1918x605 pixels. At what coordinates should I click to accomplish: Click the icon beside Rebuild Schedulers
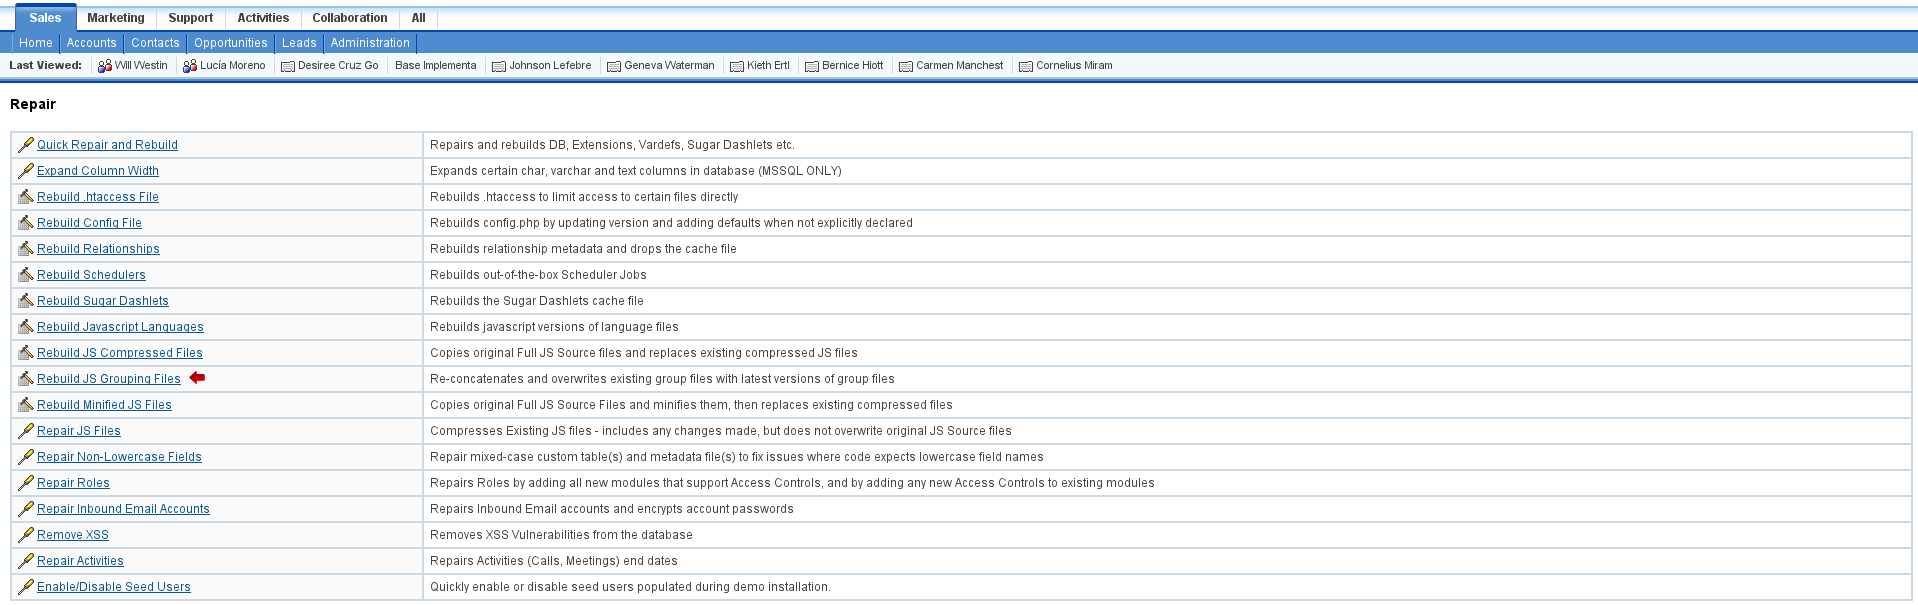point(26,275)
